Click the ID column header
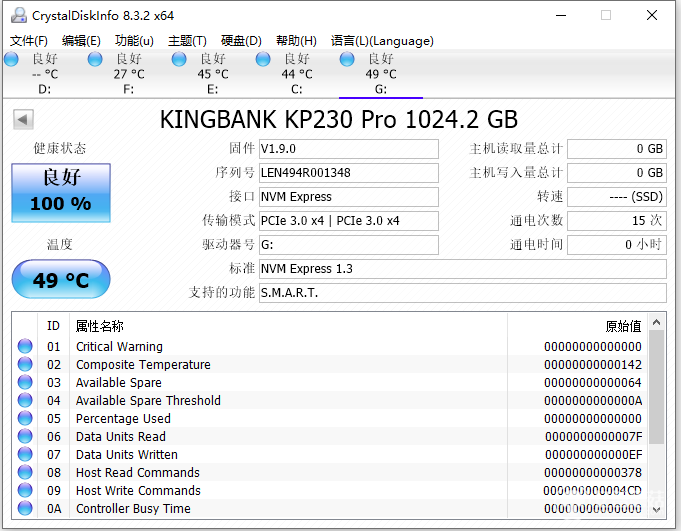Screen dimensions: 681x531 [x=53, y=326]
